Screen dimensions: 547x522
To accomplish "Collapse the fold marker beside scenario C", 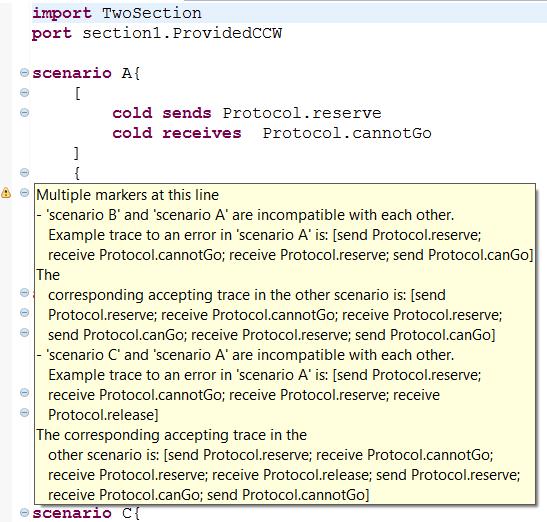I will [x=24, y=513].
